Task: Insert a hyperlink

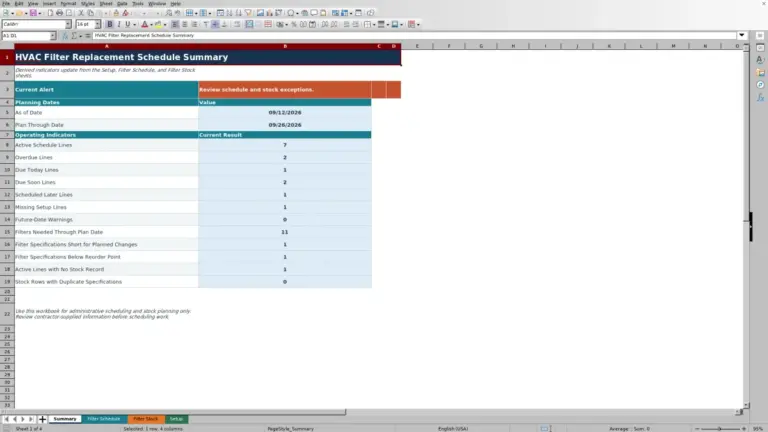Action: pyautogui.click(x=305, y=13)
